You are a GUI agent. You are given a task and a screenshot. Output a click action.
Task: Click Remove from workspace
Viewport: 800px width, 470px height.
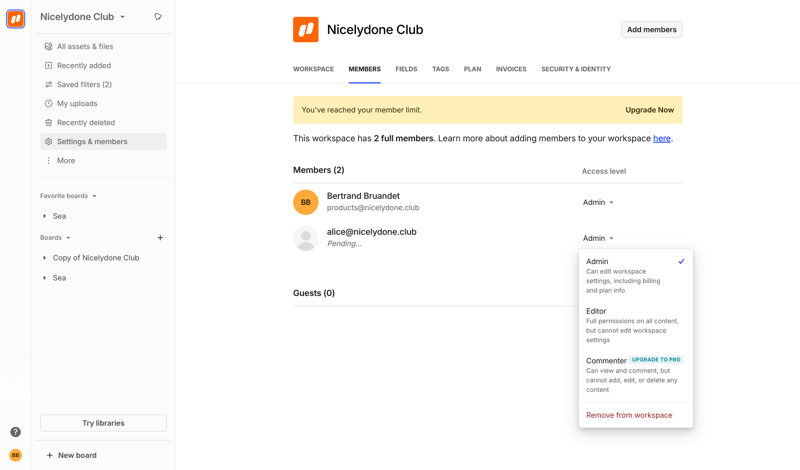click(x=629, y=415)
